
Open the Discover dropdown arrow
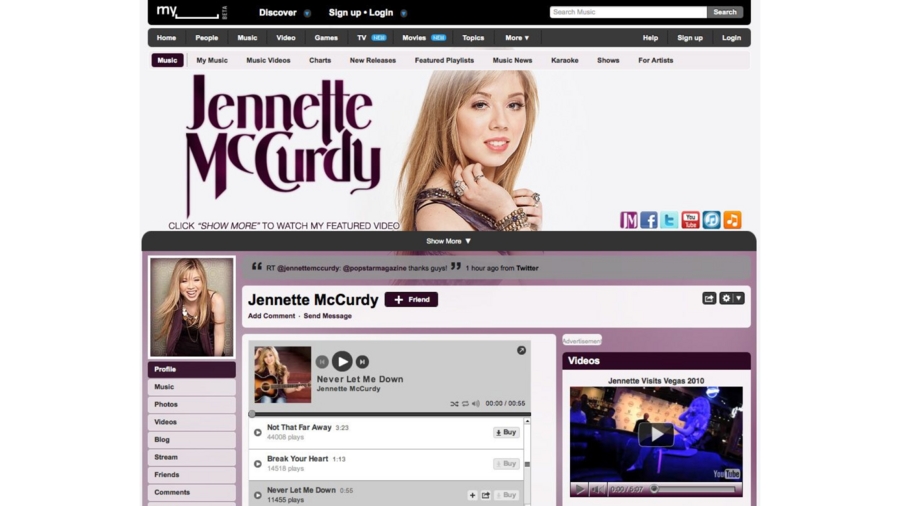click(307, 13)
